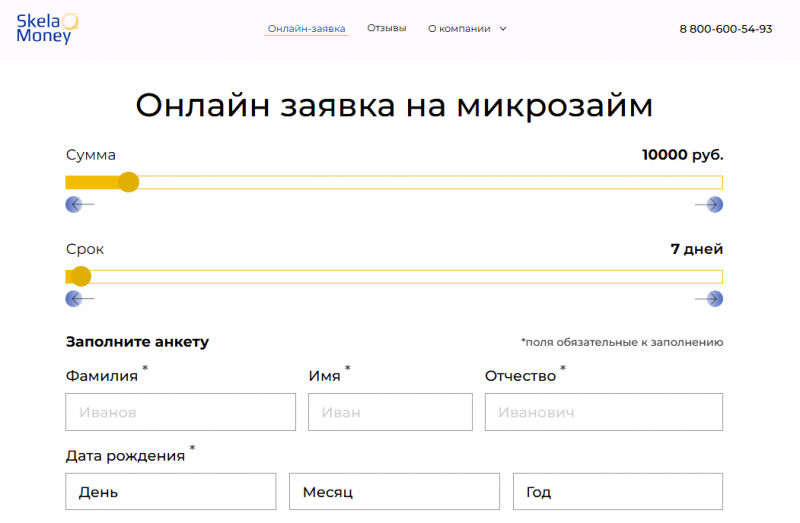Decrease loan amount with Сумма left arrow
Viewport: 800px width, 523px height.
coord(80,205)
